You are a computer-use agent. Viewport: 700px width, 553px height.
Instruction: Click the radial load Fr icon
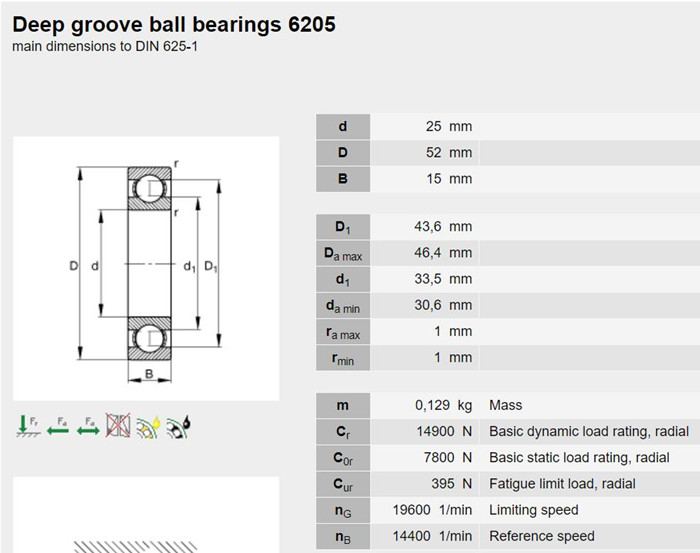25,427
